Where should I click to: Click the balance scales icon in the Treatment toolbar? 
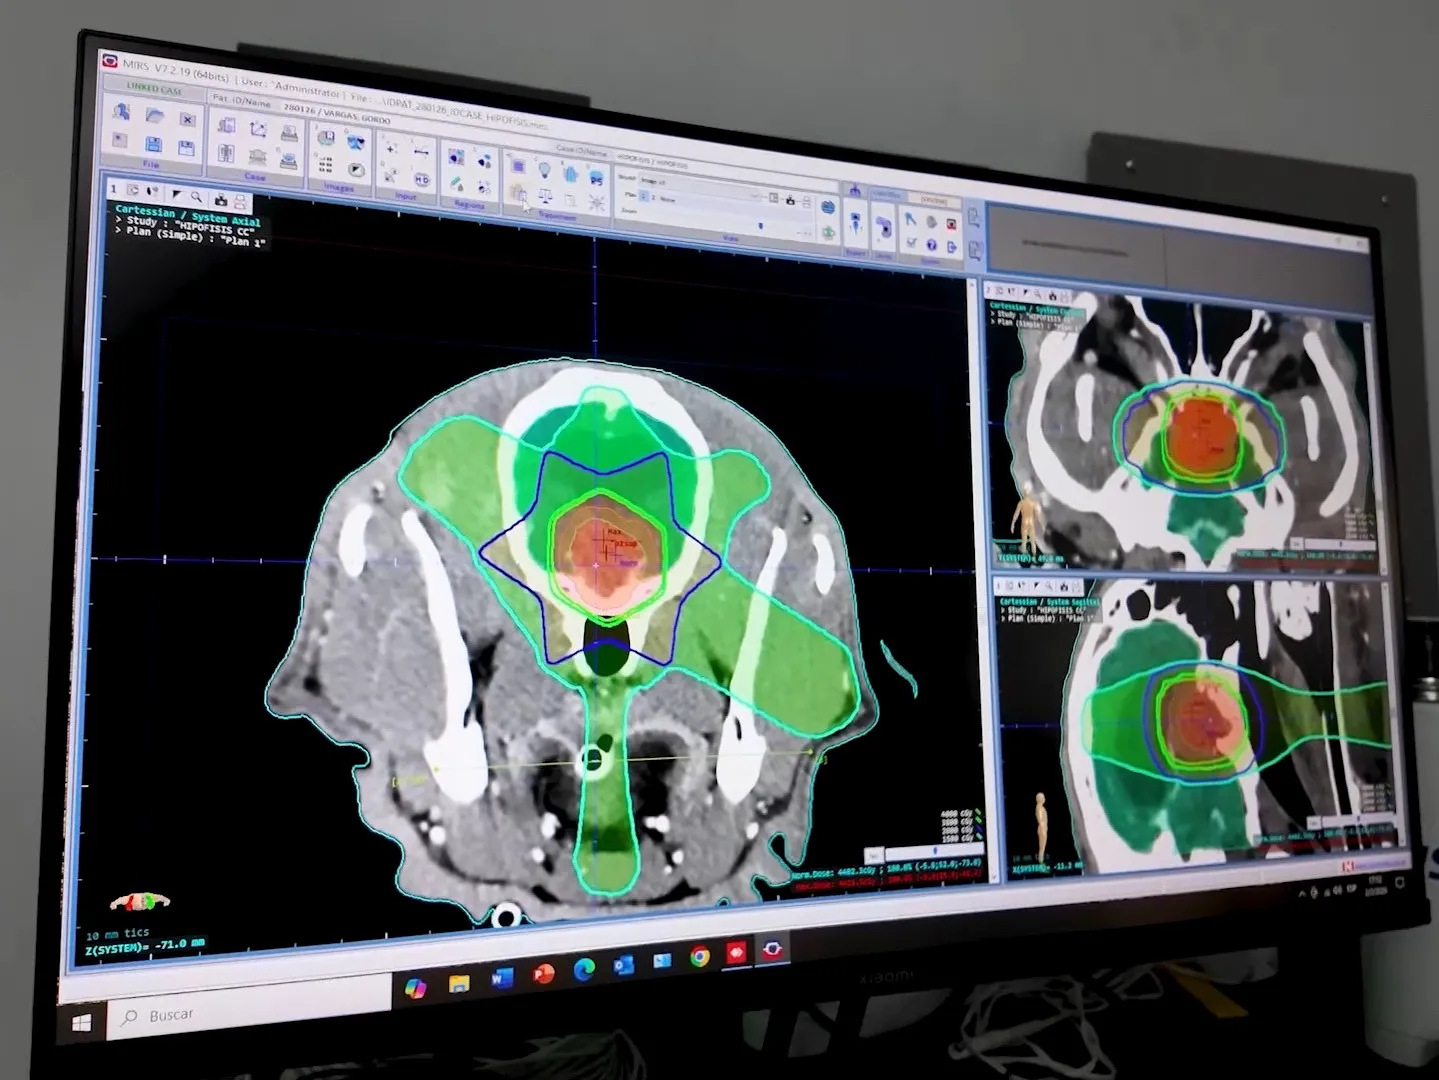[x=545, y=197]
